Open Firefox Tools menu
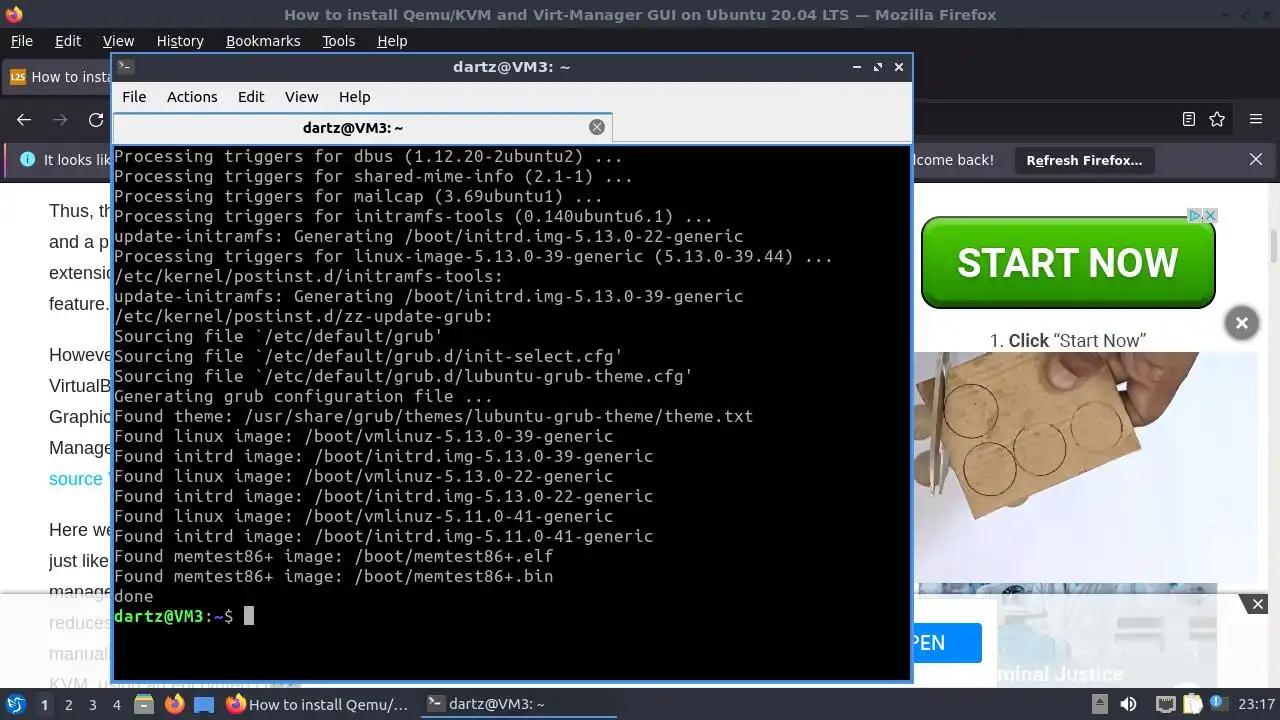This screenshot has height=720, width=1280. (x=338, y=41)
